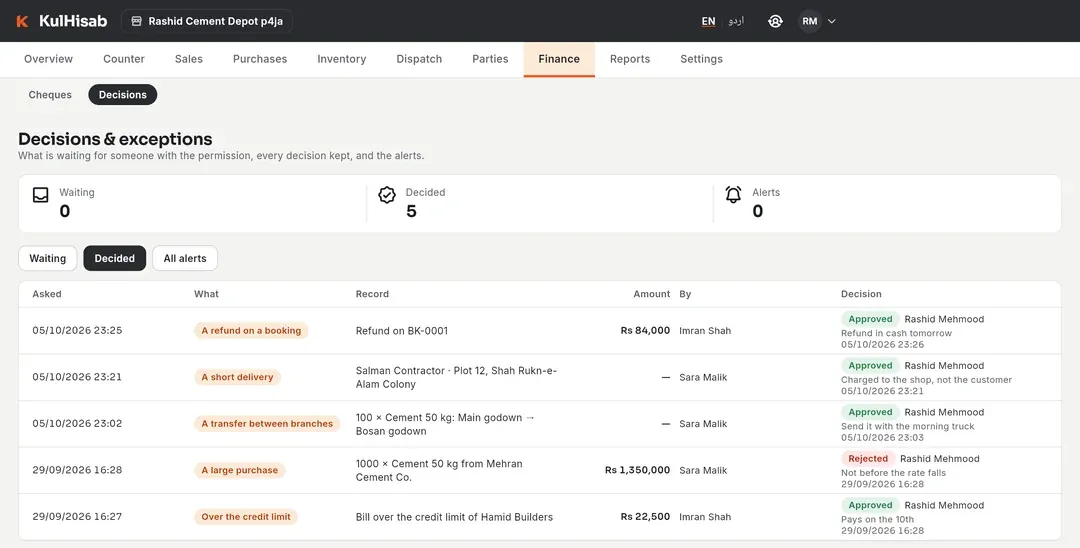Click the 05/10/2026 23:25 asked time
This screenshot has height=548, width=1080.
(x=77, y=330)
